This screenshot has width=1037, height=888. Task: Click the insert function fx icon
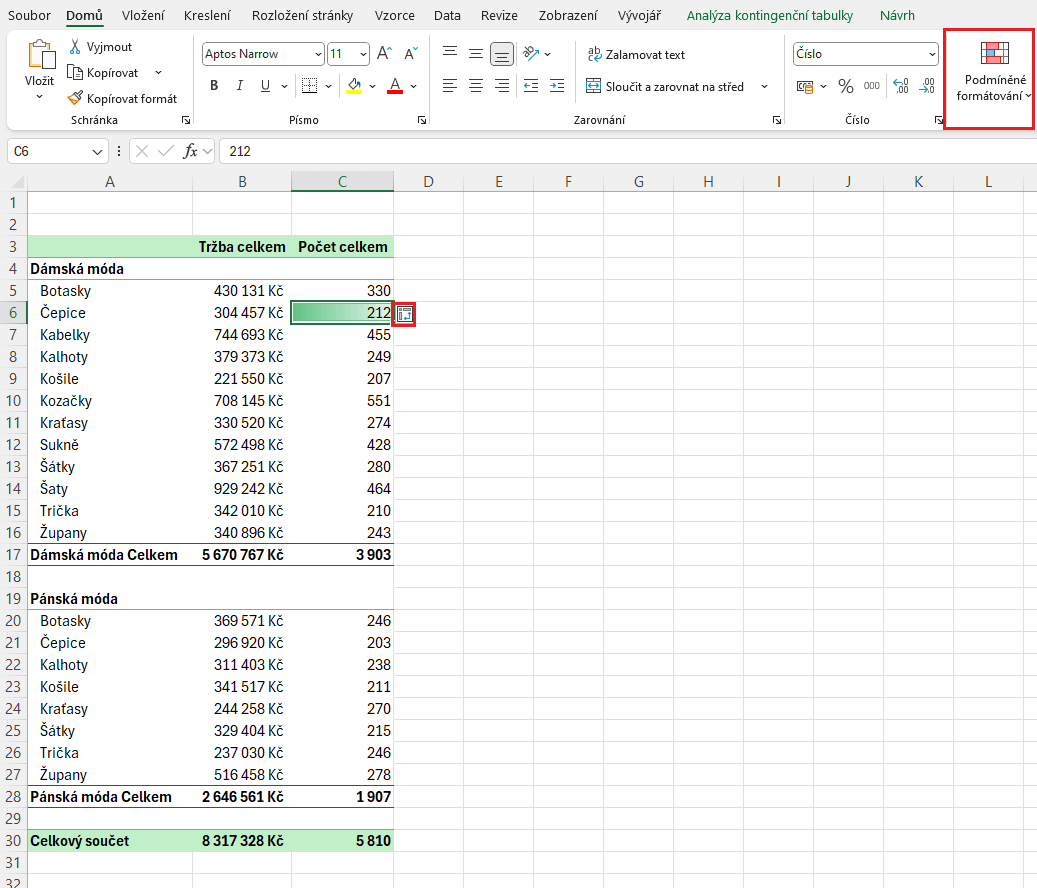[190, 151]
